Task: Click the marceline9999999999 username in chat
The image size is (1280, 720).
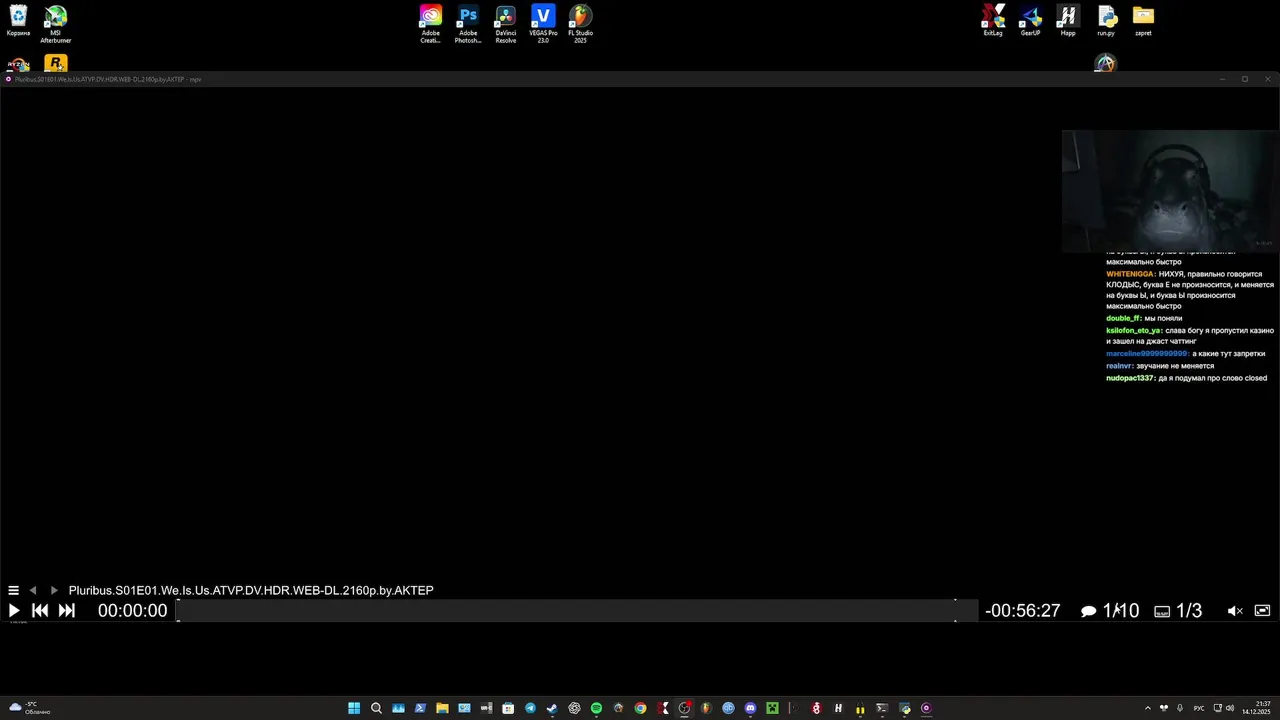Action: 1148,354
